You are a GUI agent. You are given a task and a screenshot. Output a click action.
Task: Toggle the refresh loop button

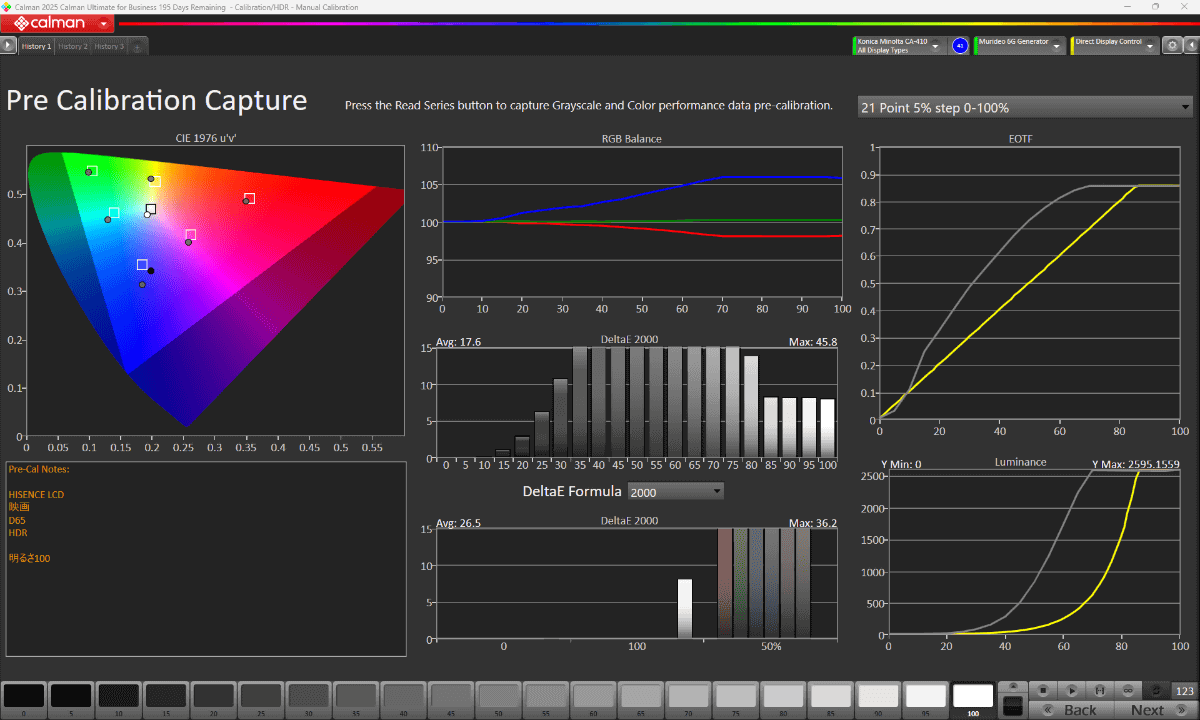[x=1156, y=690]
